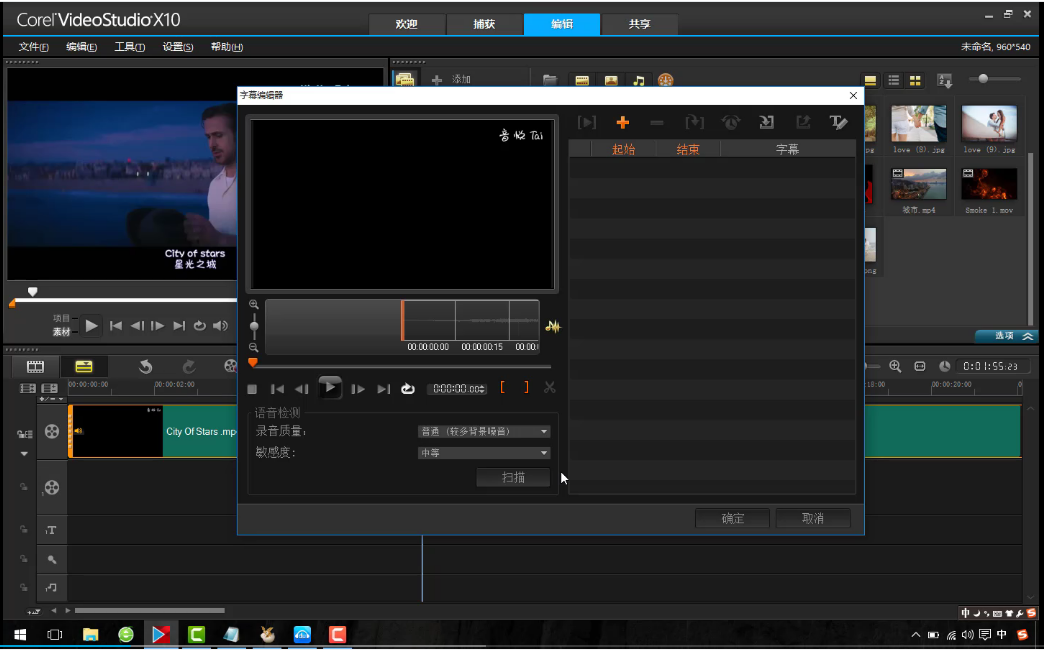
Task: Click the Smoke 1.mov thumbnail
Action: click(x=989, y=184)
